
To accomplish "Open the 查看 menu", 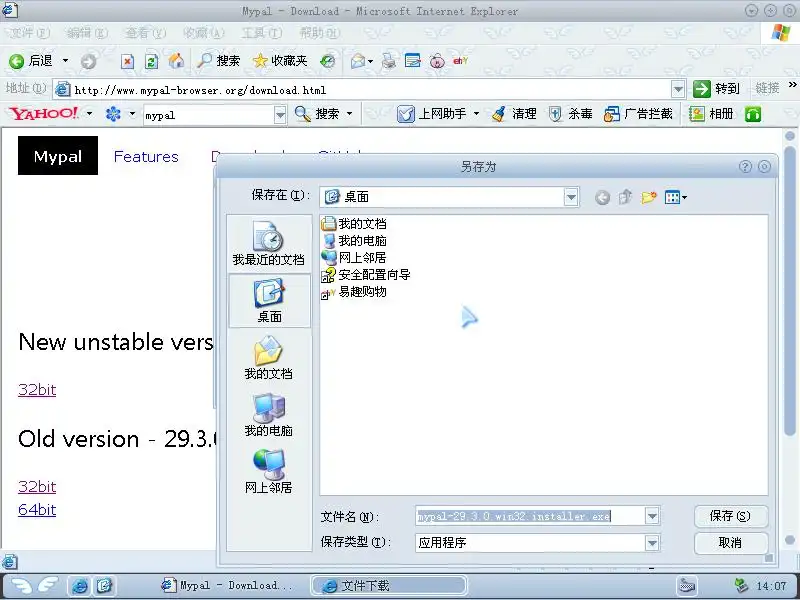I will (x=145, y=33).
